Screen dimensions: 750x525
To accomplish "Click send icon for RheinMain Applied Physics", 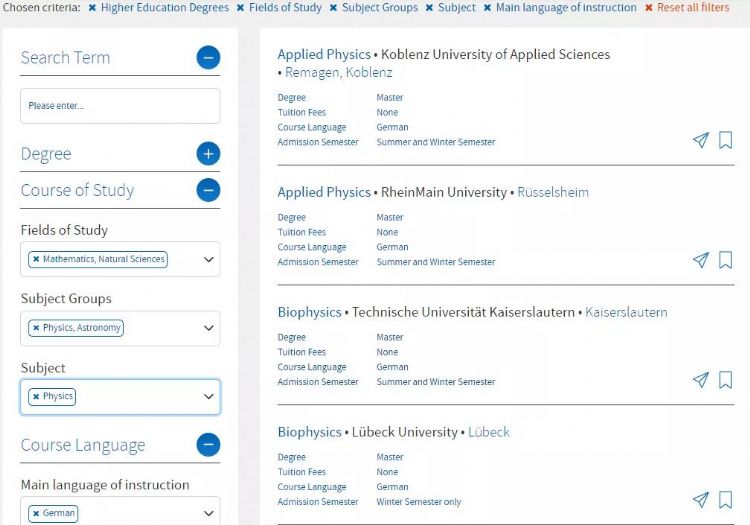I will [700, 260].
